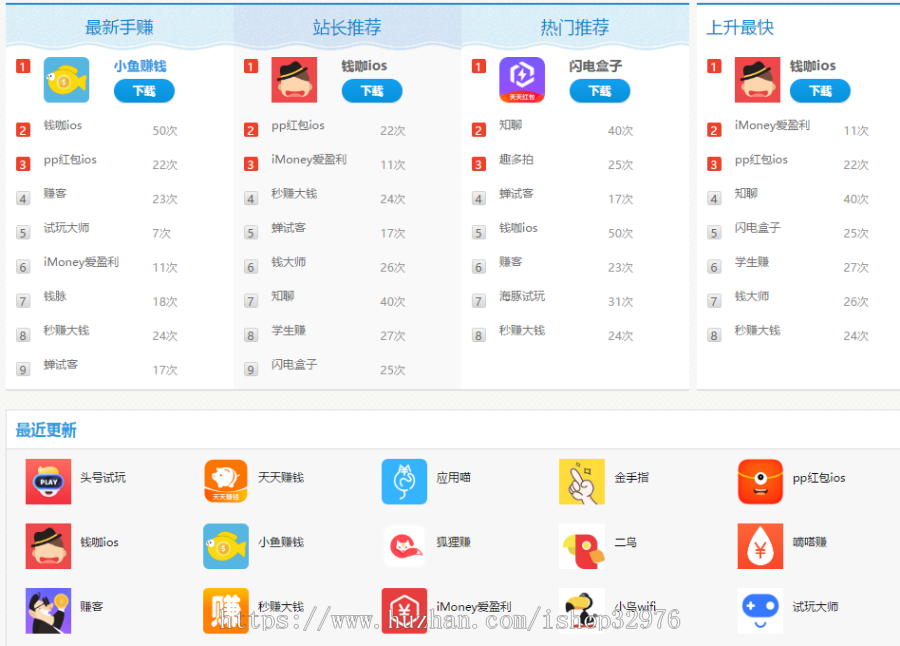Screen dimensions: 900x646
Task: Click the 秒赚大钱 赚 character icon
Action: [226, 609]
